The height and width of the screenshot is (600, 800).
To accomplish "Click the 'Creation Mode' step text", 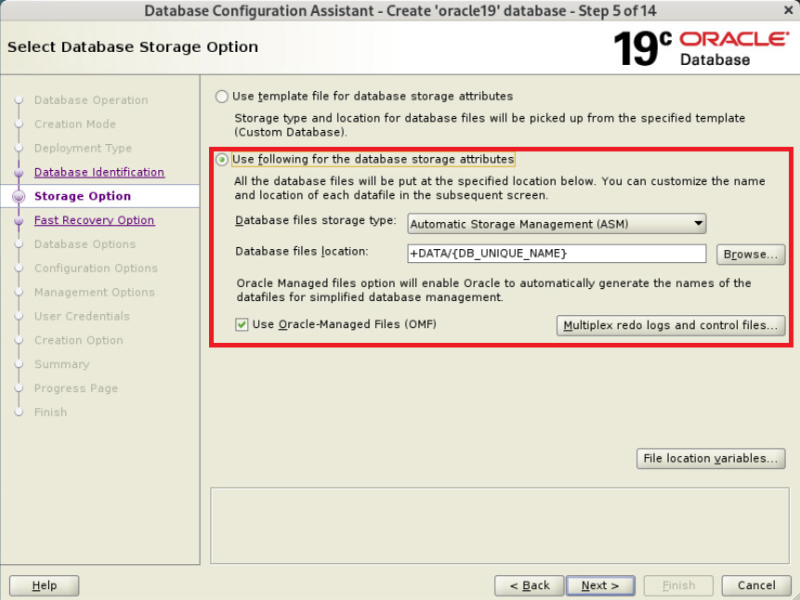I will 75,124.
